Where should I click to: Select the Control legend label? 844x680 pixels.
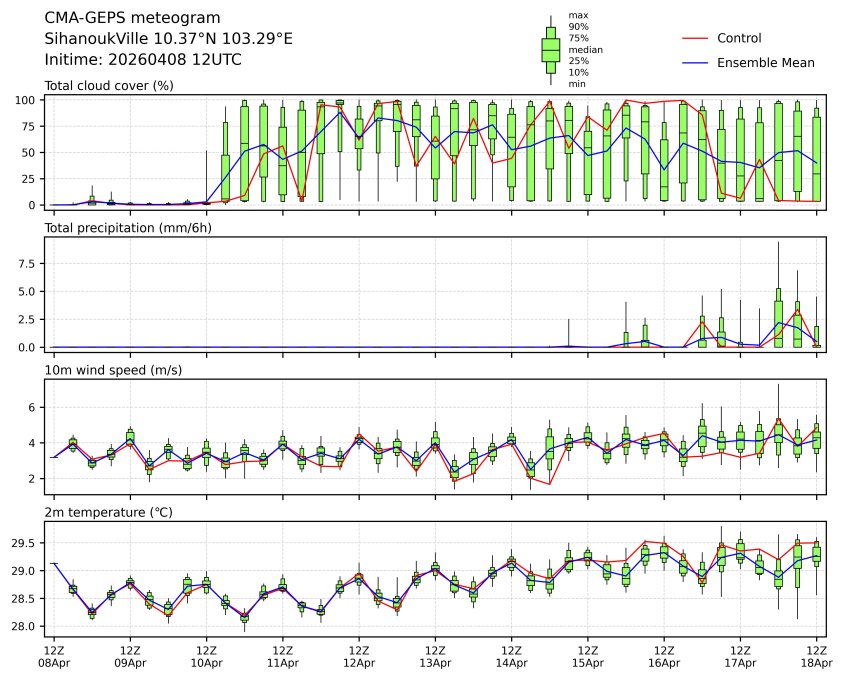(739, 38)
